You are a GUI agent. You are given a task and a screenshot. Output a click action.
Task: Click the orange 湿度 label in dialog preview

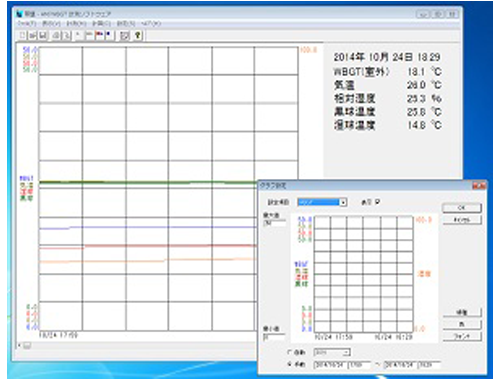(x=424, y=274)
